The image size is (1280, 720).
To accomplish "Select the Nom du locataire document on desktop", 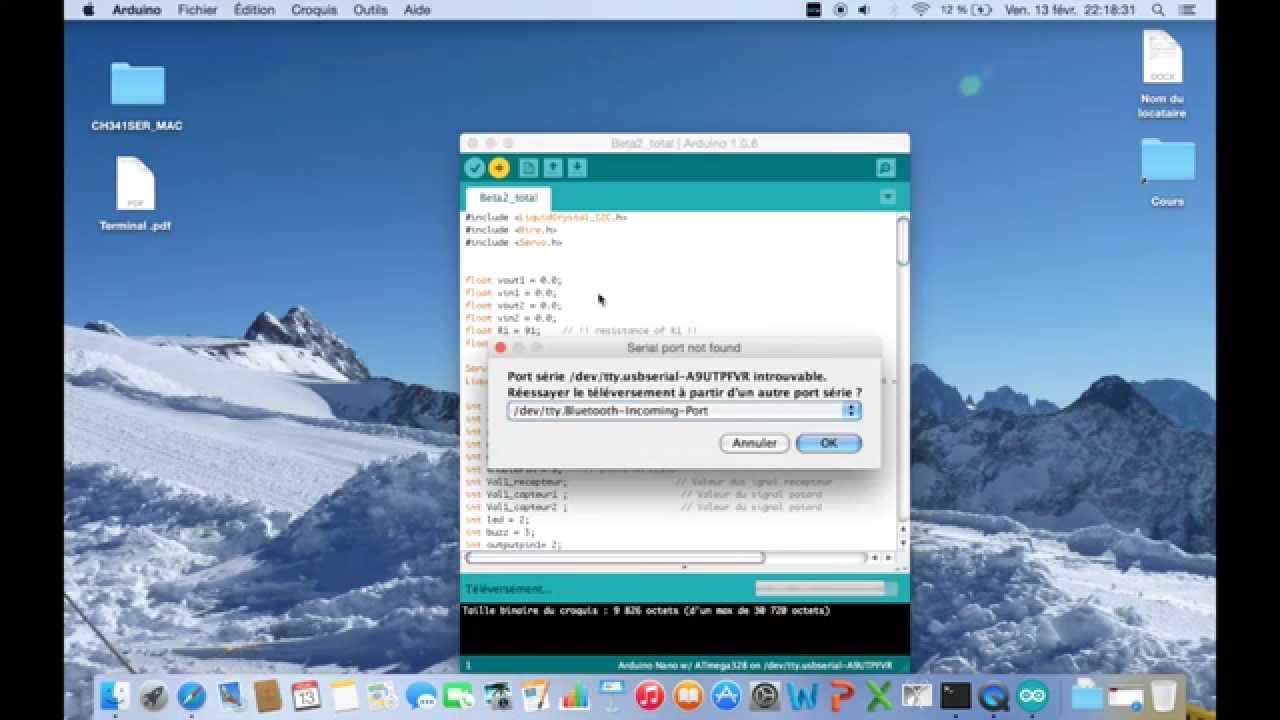I will click(1162, 74).
